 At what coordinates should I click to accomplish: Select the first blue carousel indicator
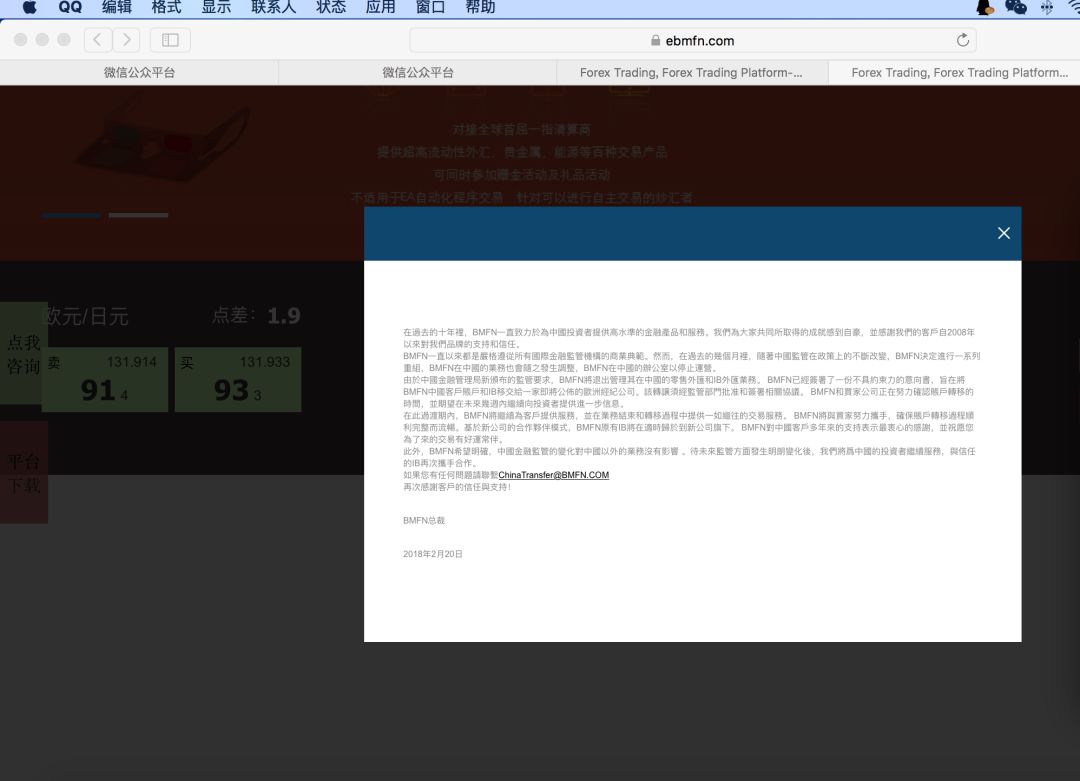[x=71, y=216]
